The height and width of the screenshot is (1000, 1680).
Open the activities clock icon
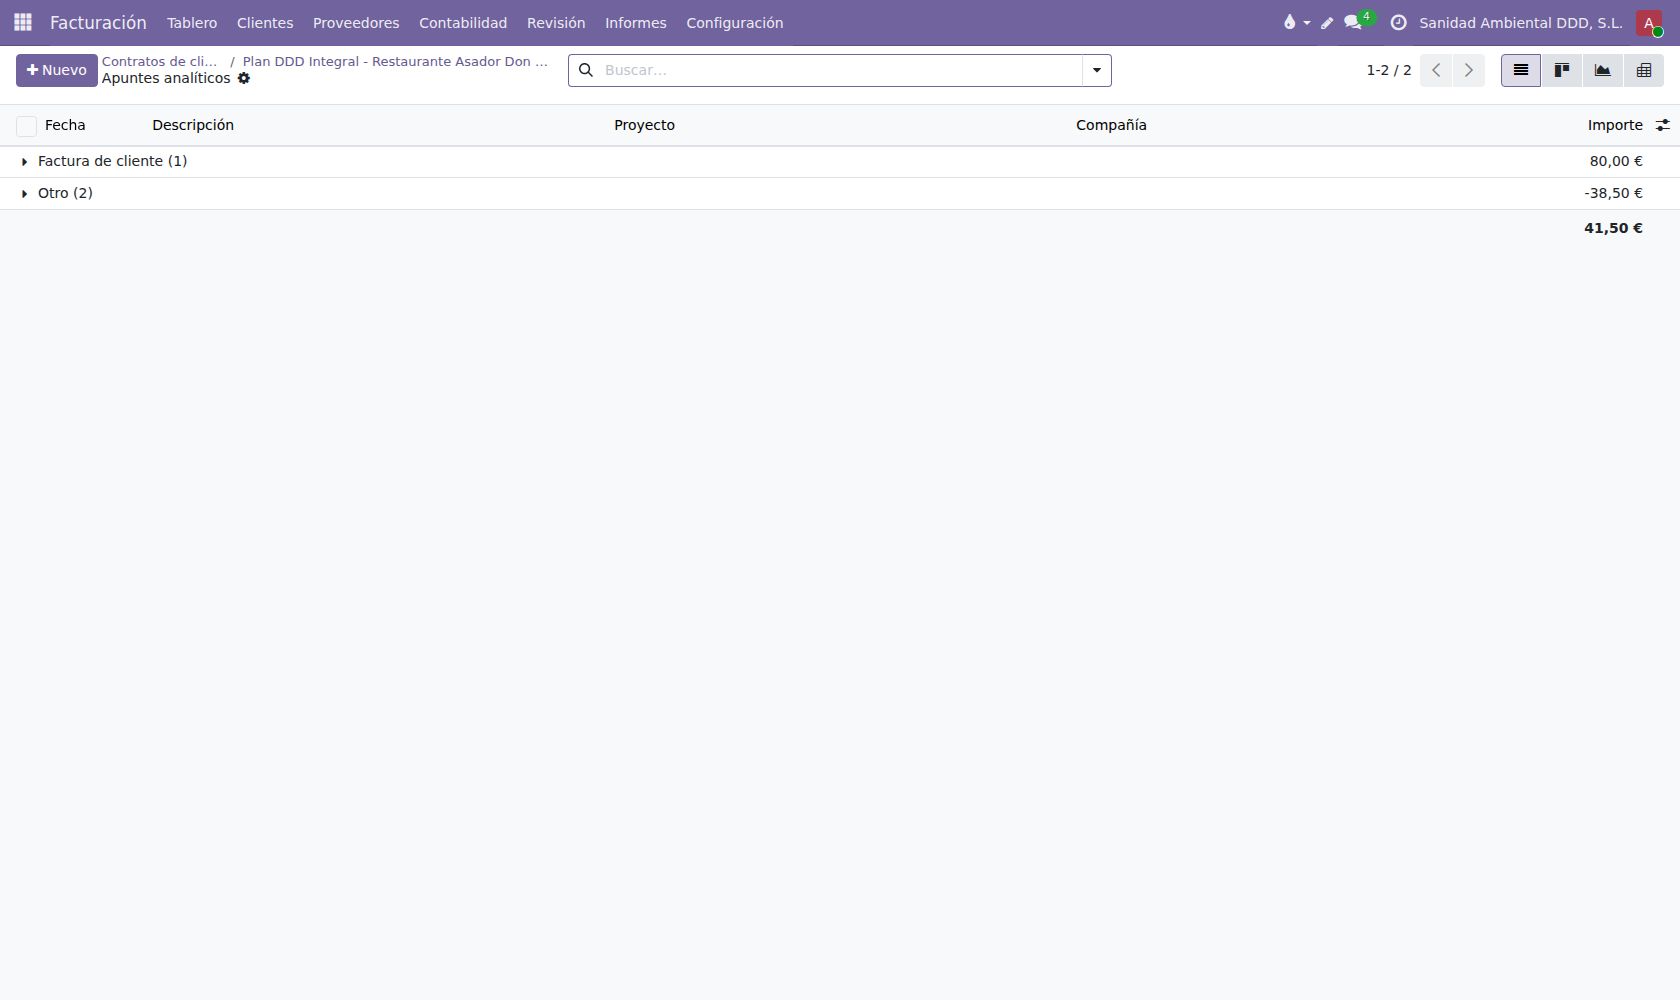click(1398, 22)
